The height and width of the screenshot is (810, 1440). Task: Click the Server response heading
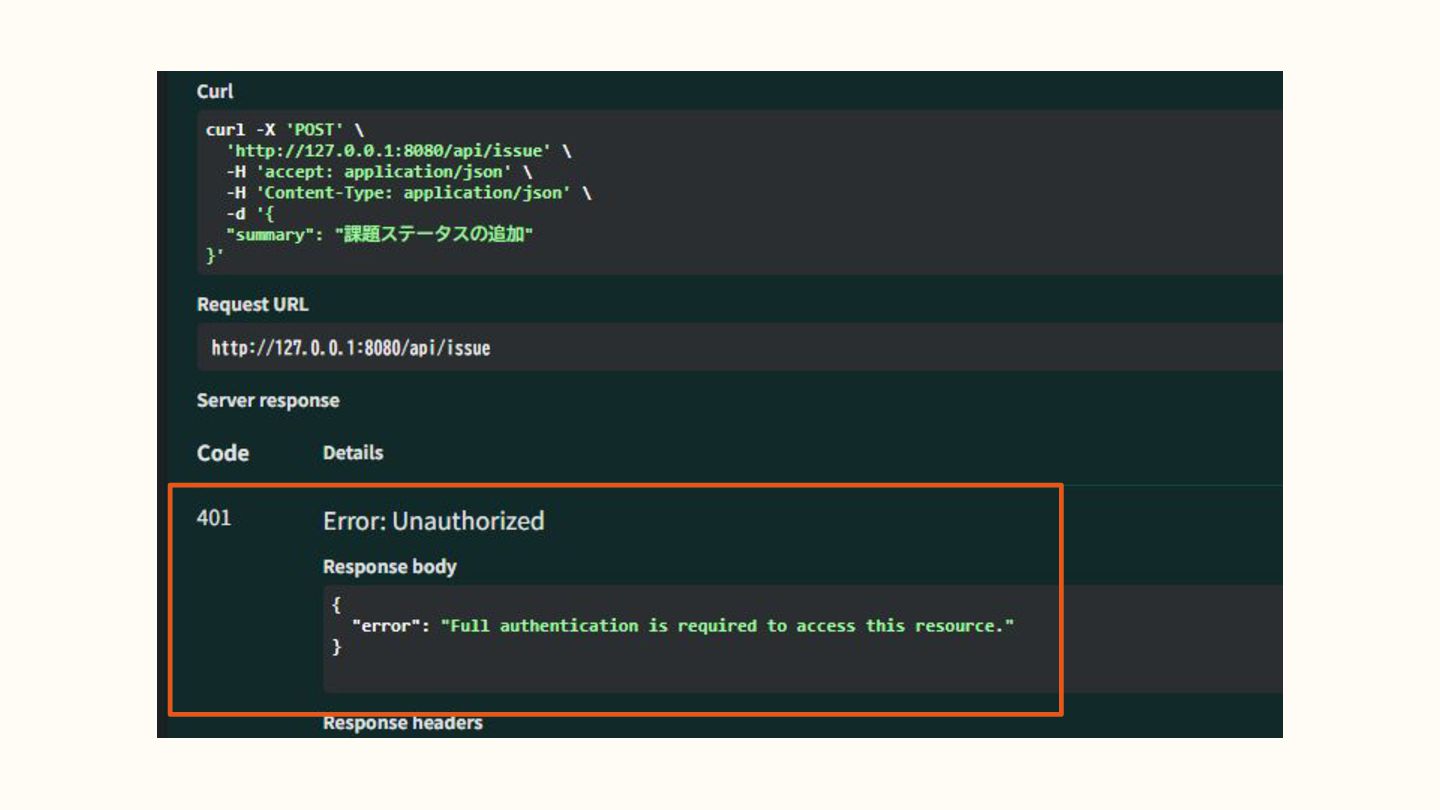pyautogui.click(x=268, y=401)
